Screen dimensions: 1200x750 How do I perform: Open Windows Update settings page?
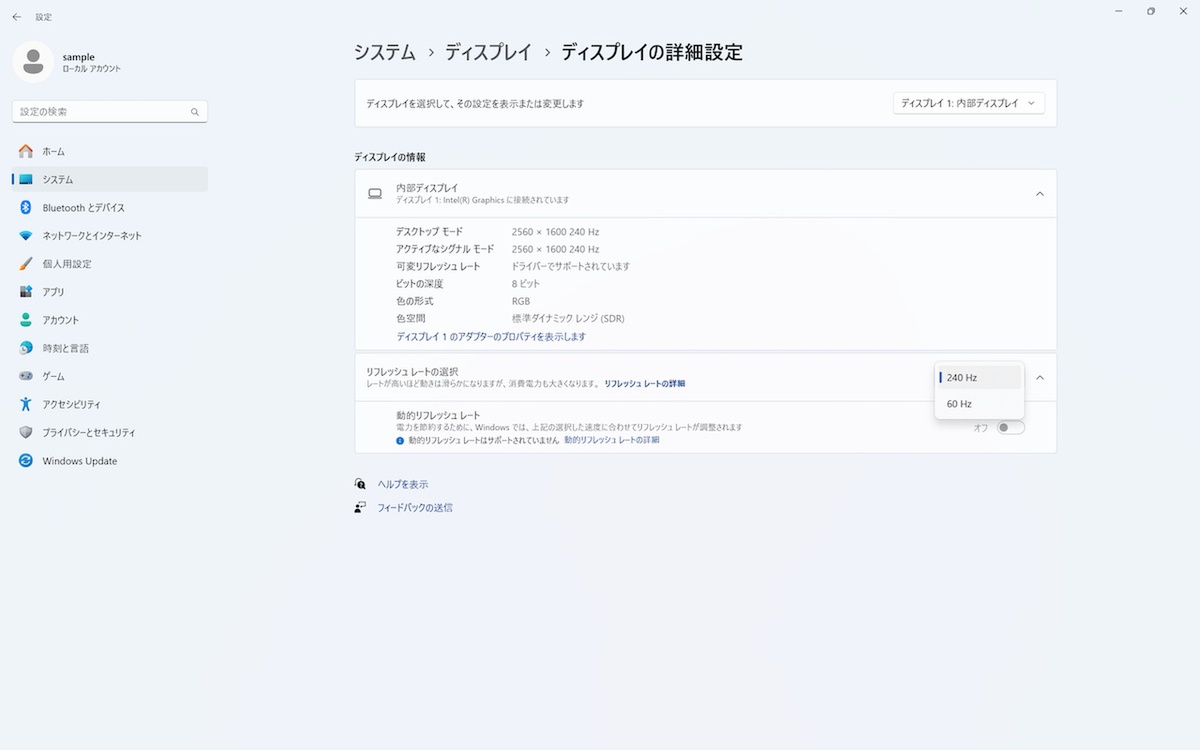110,461
